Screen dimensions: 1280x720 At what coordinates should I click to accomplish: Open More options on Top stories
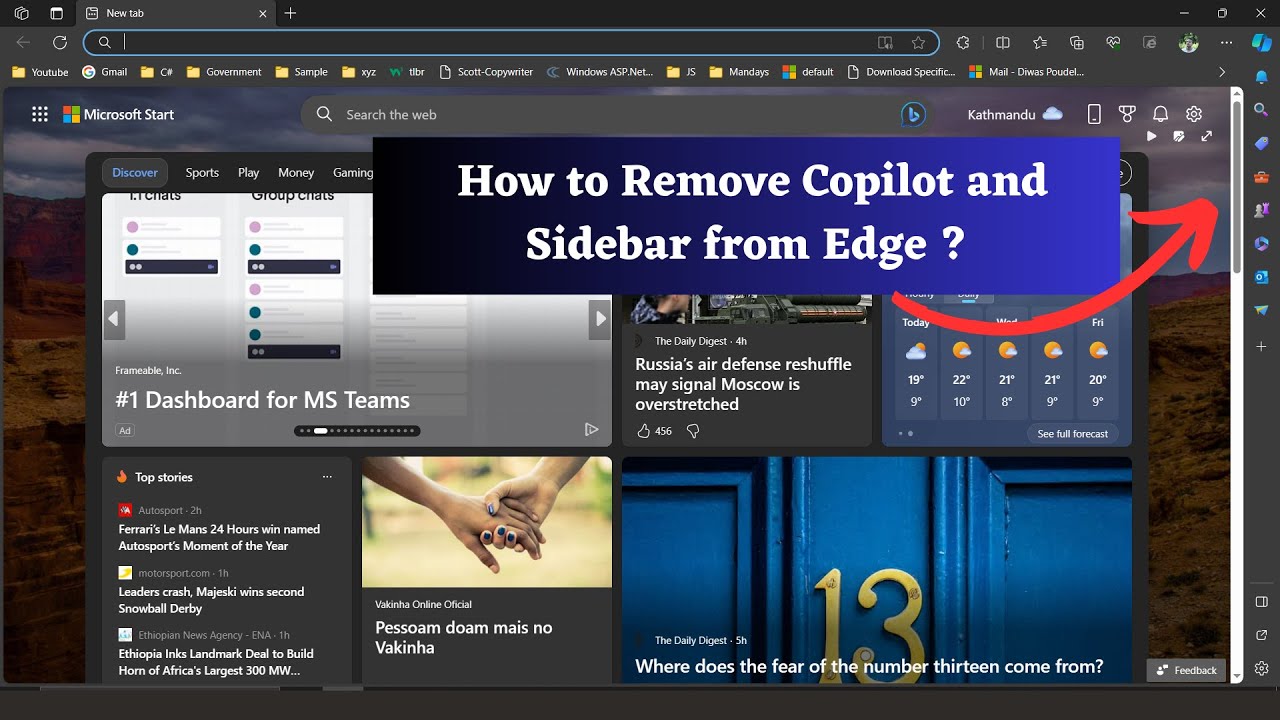tap(327, 477)
